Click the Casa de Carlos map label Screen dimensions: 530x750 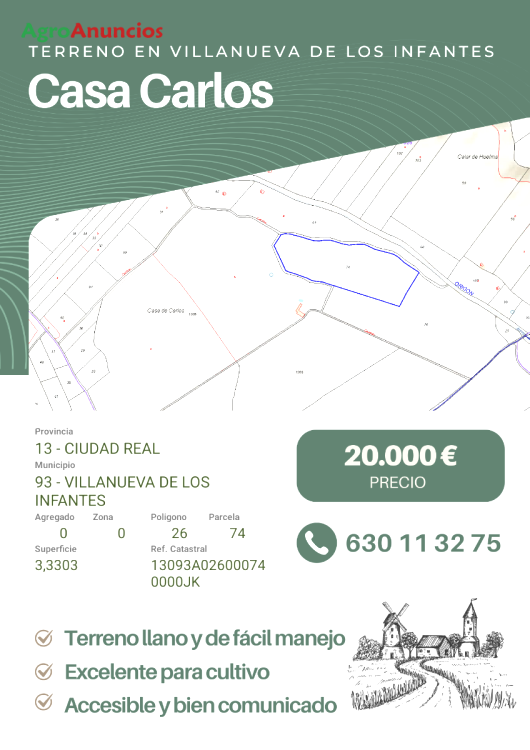click(x=166, y=310)
